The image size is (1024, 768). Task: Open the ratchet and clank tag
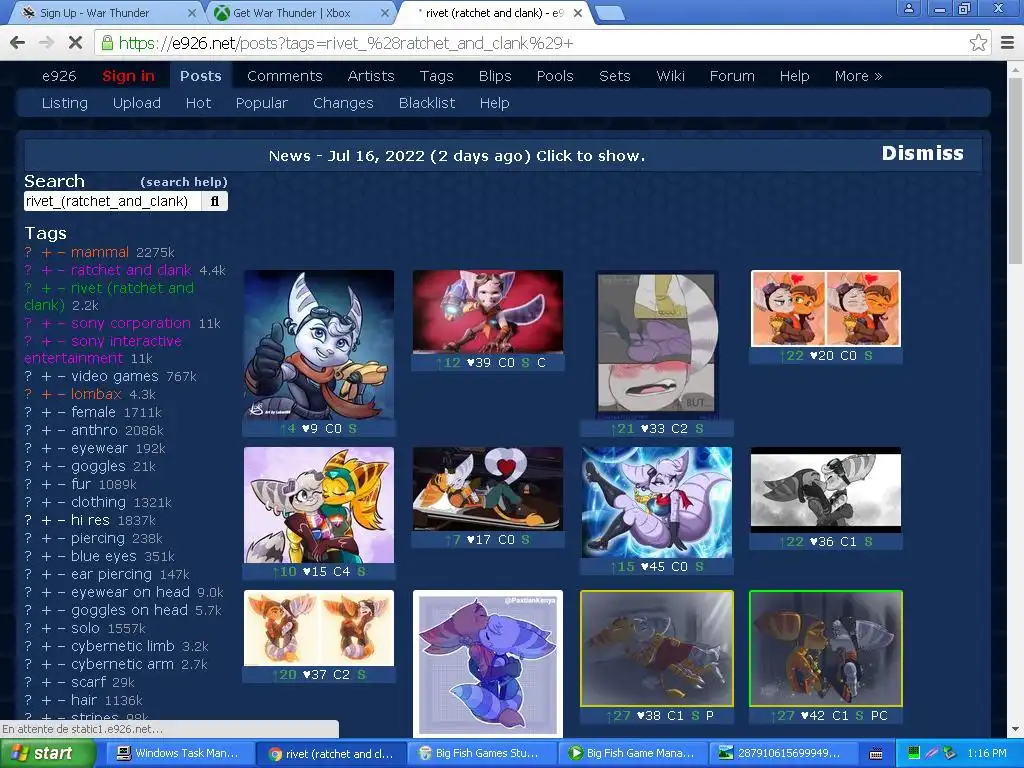[x=131, y=270]
